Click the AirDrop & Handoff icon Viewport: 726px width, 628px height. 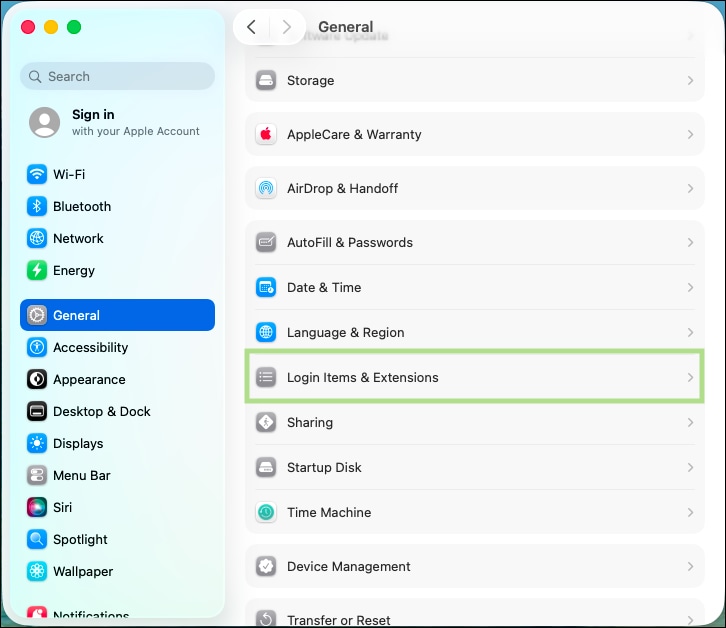tap(266, 188)
